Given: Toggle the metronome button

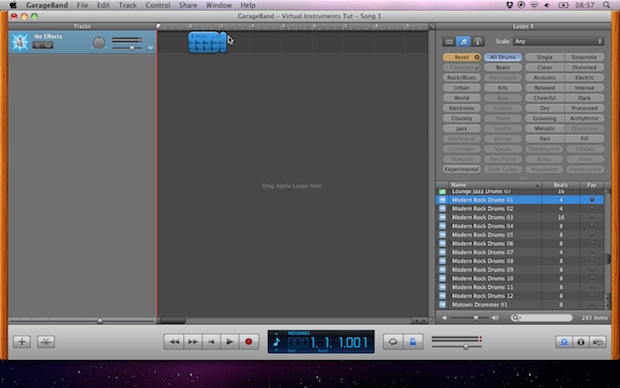Looking at the screenshot, I should [x=413, y=341].
